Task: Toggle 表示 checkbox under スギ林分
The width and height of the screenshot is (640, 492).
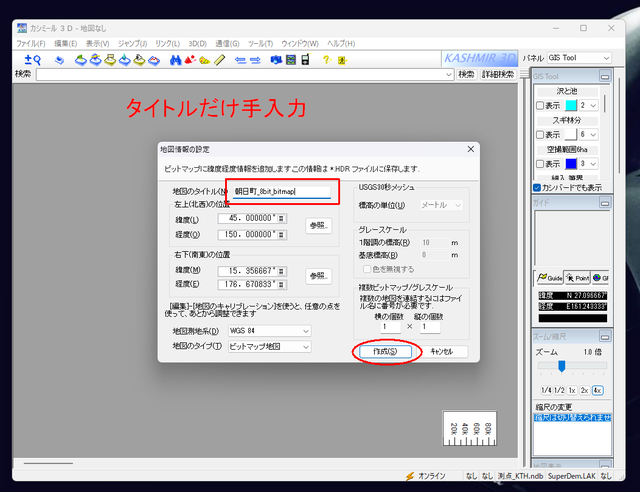Action: [540, 135]
